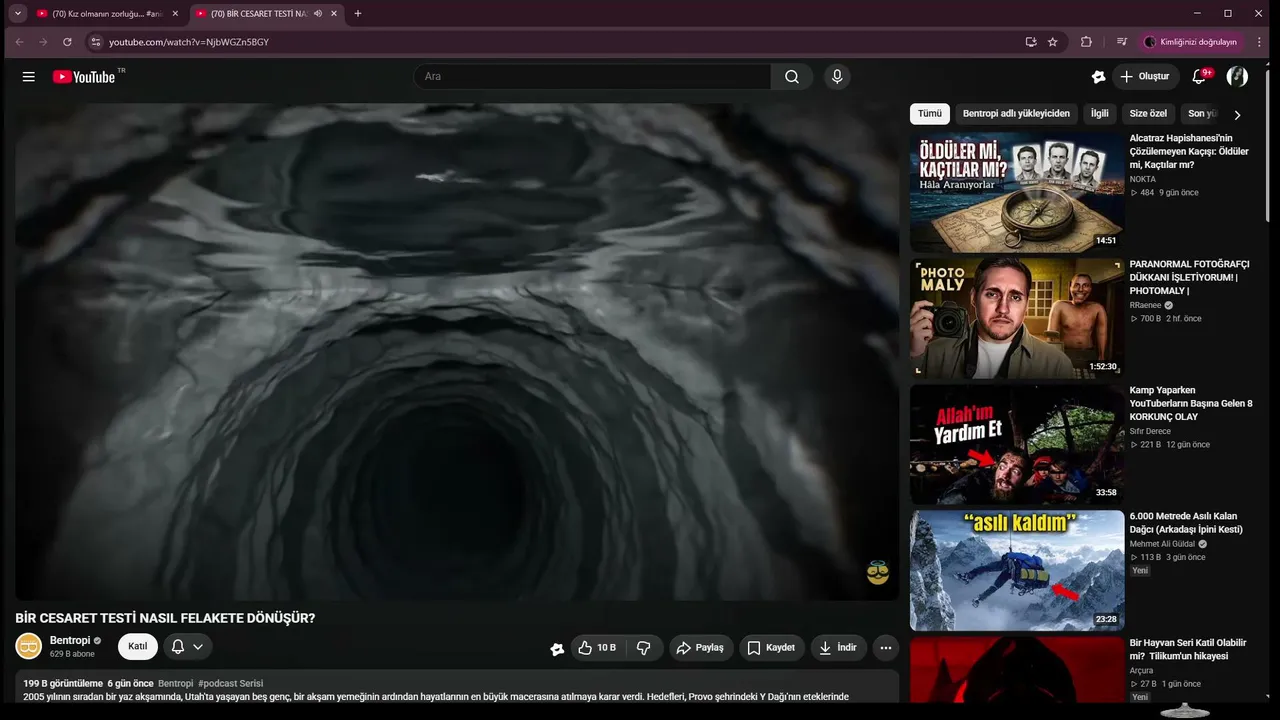Viewport: 1280px width, 720px height.
Task: Dislike the video with thumbs down
Action: click(644, 648)
